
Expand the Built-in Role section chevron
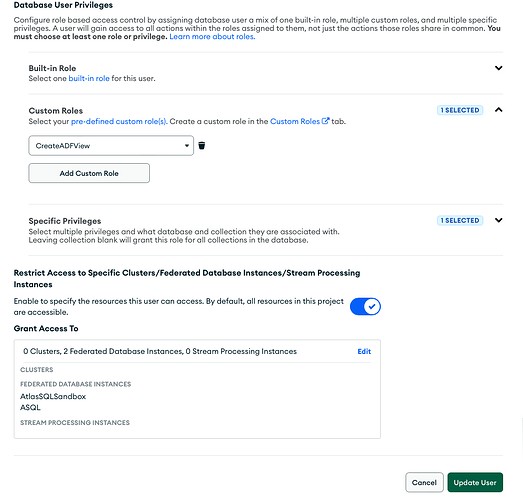coord(498,68)
